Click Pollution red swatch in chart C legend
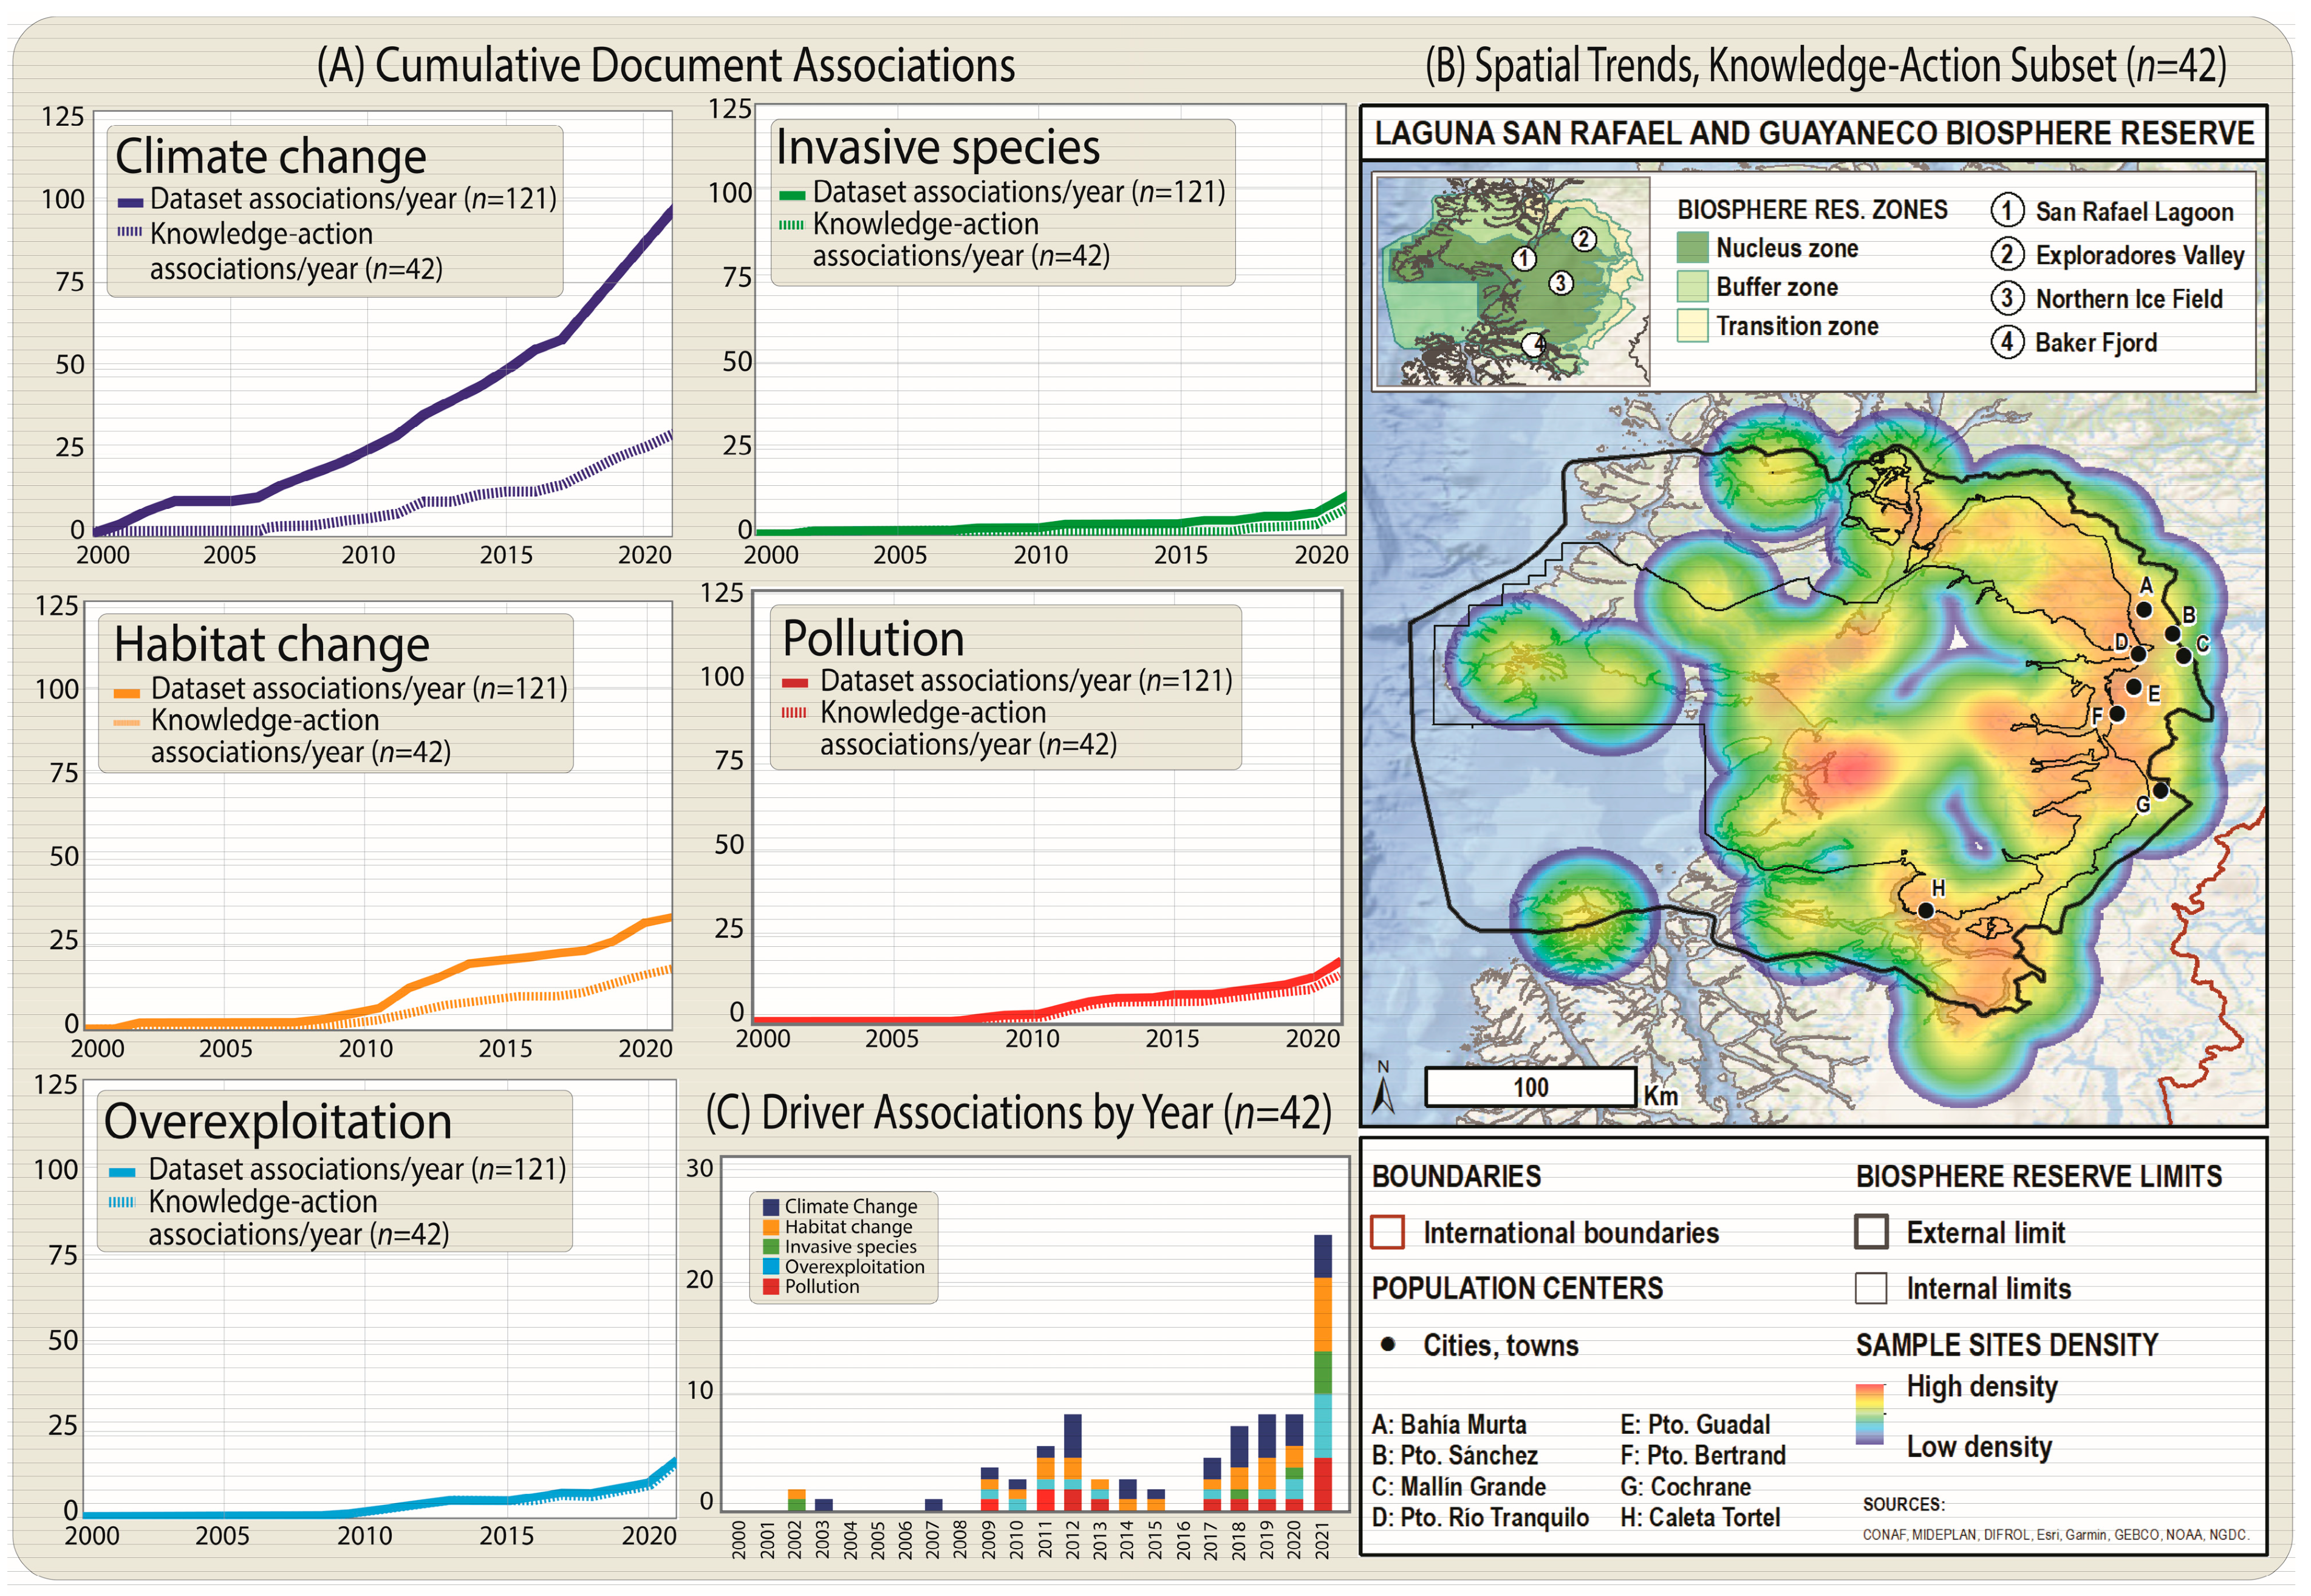This screenshot has height=1596, width=2311. click(x=771, y=1287)
